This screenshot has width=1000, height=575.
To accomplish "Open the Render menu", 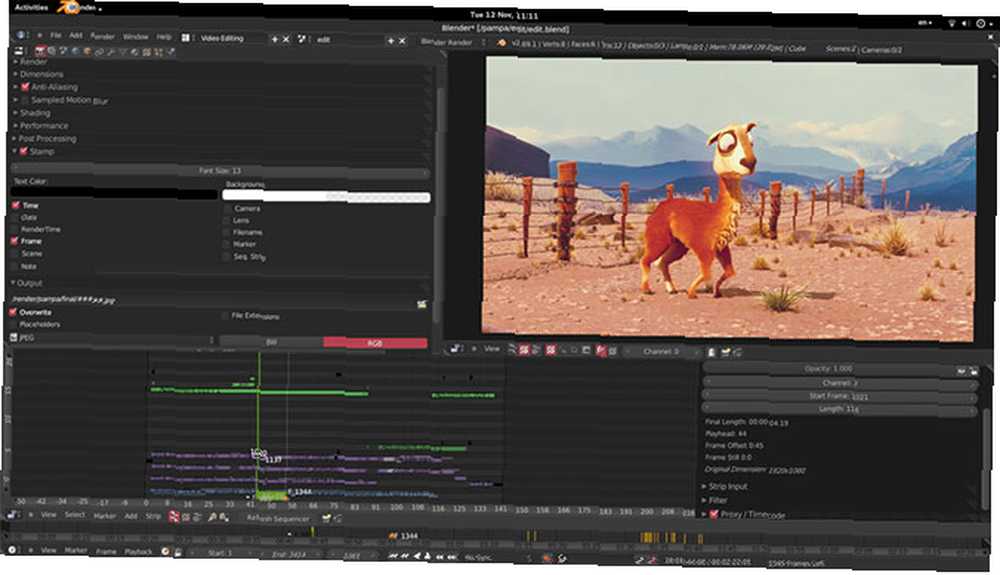I will pyautogui.click(x=102, y=36).
